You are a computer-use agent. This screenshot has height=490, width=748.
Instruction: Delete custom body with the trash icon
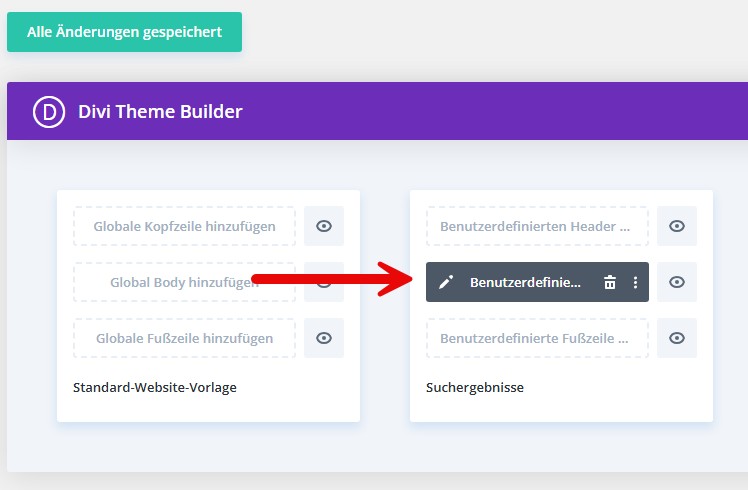pos(610,282)
